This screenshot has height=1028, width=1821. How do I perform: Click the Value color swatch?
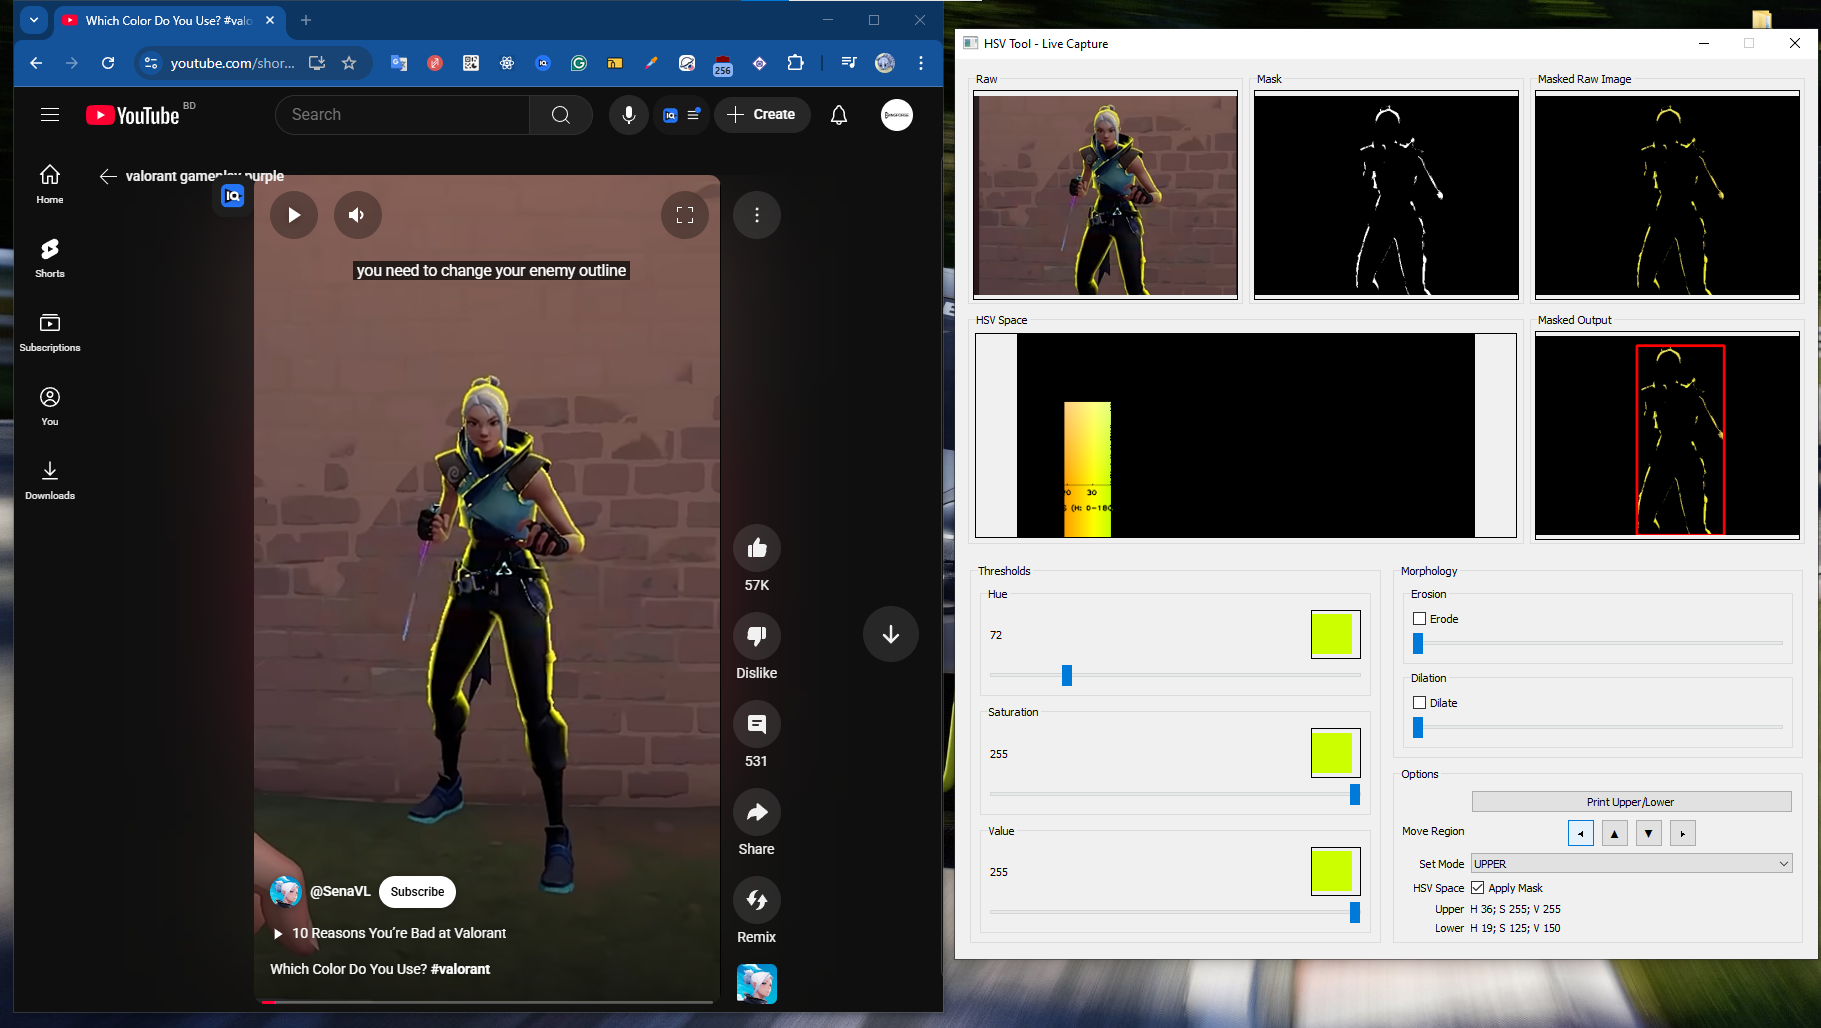click(1335, 871)
